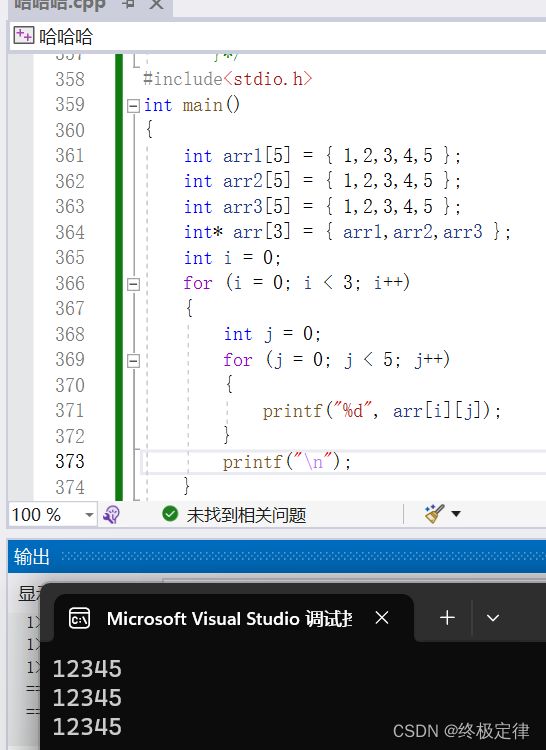Click the green no-issues checkmark icon
This screenshot has height=750, width=546.
click(x=170, y=514)
